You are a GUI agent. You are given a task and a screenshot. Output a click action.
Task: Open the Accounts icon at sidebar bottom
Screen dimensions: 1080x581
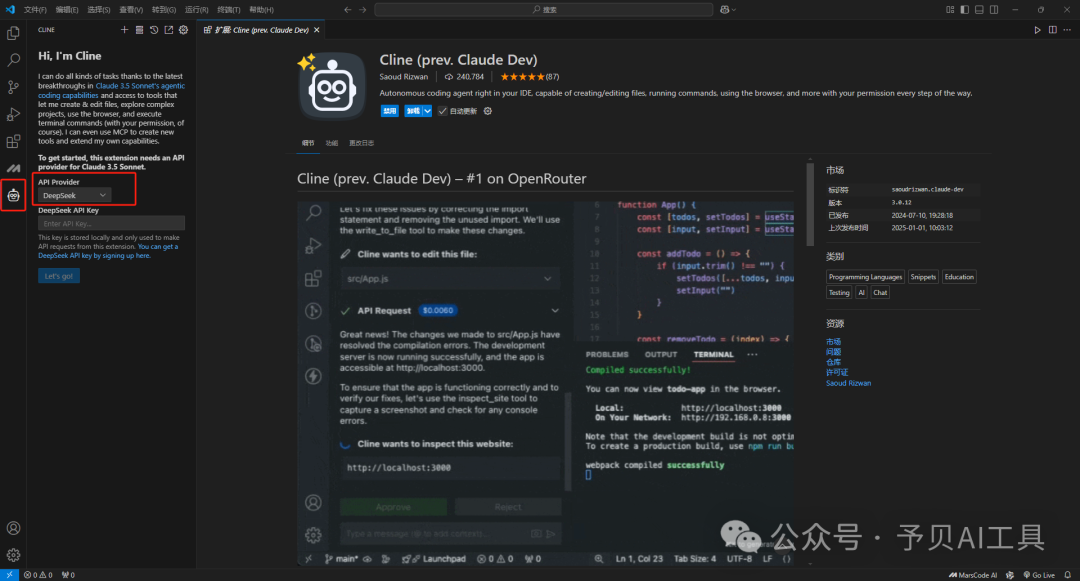tap(13, 528)
